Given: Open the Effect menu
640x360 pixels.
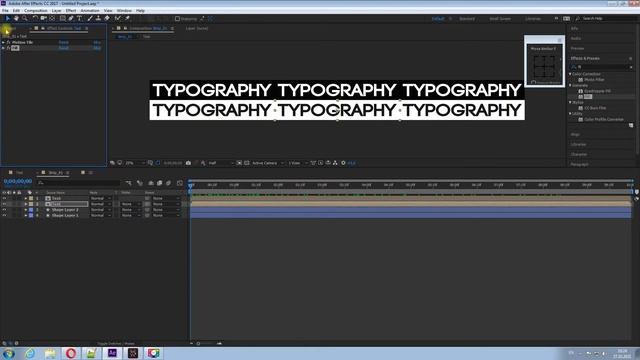Looking at the screenshot, I should pos(71,11).
